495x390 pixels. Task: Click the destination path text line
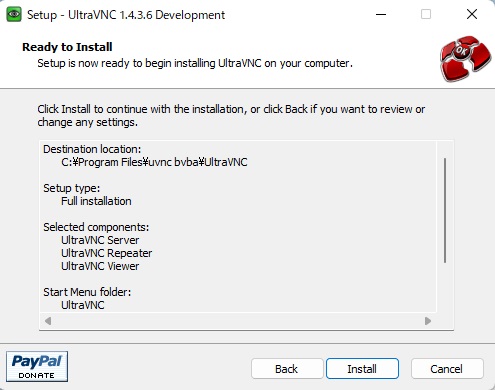[154, 162]
